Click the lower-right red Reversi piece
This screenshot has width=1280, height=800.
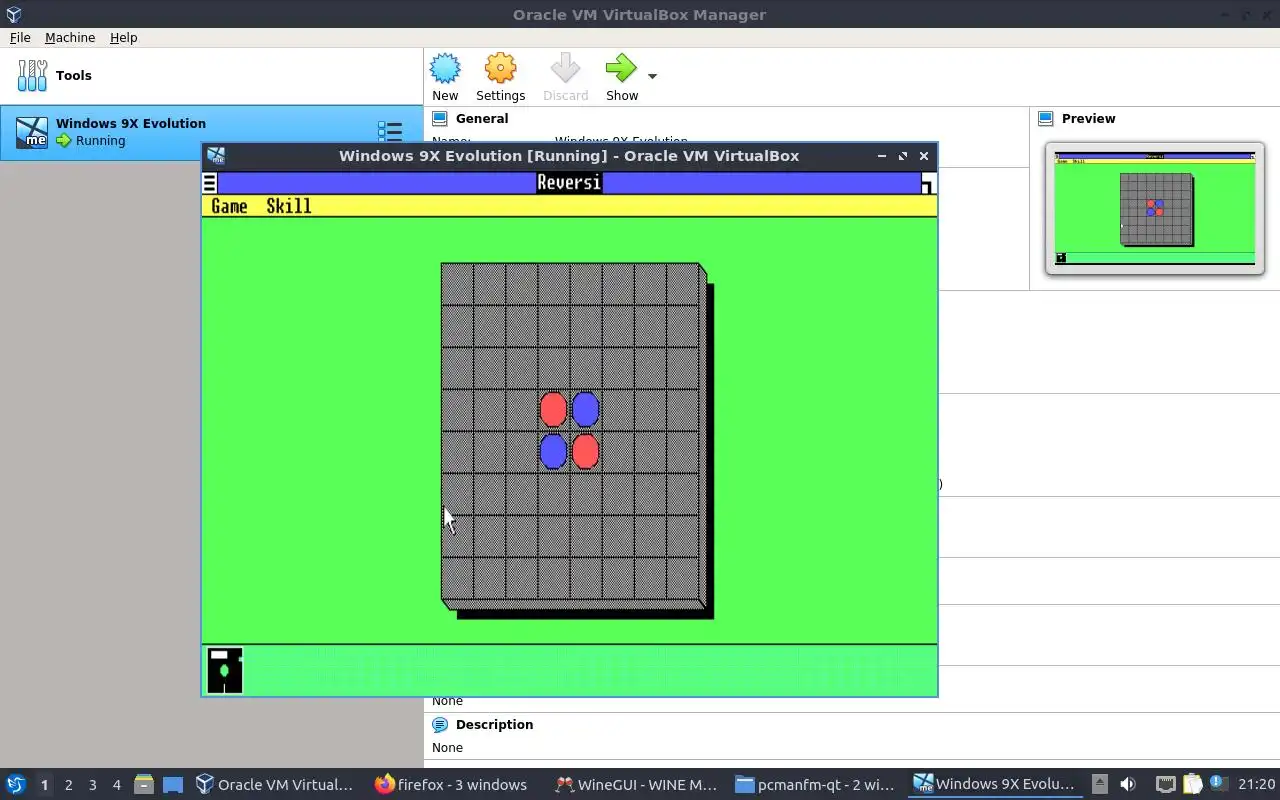pos(585,452)
